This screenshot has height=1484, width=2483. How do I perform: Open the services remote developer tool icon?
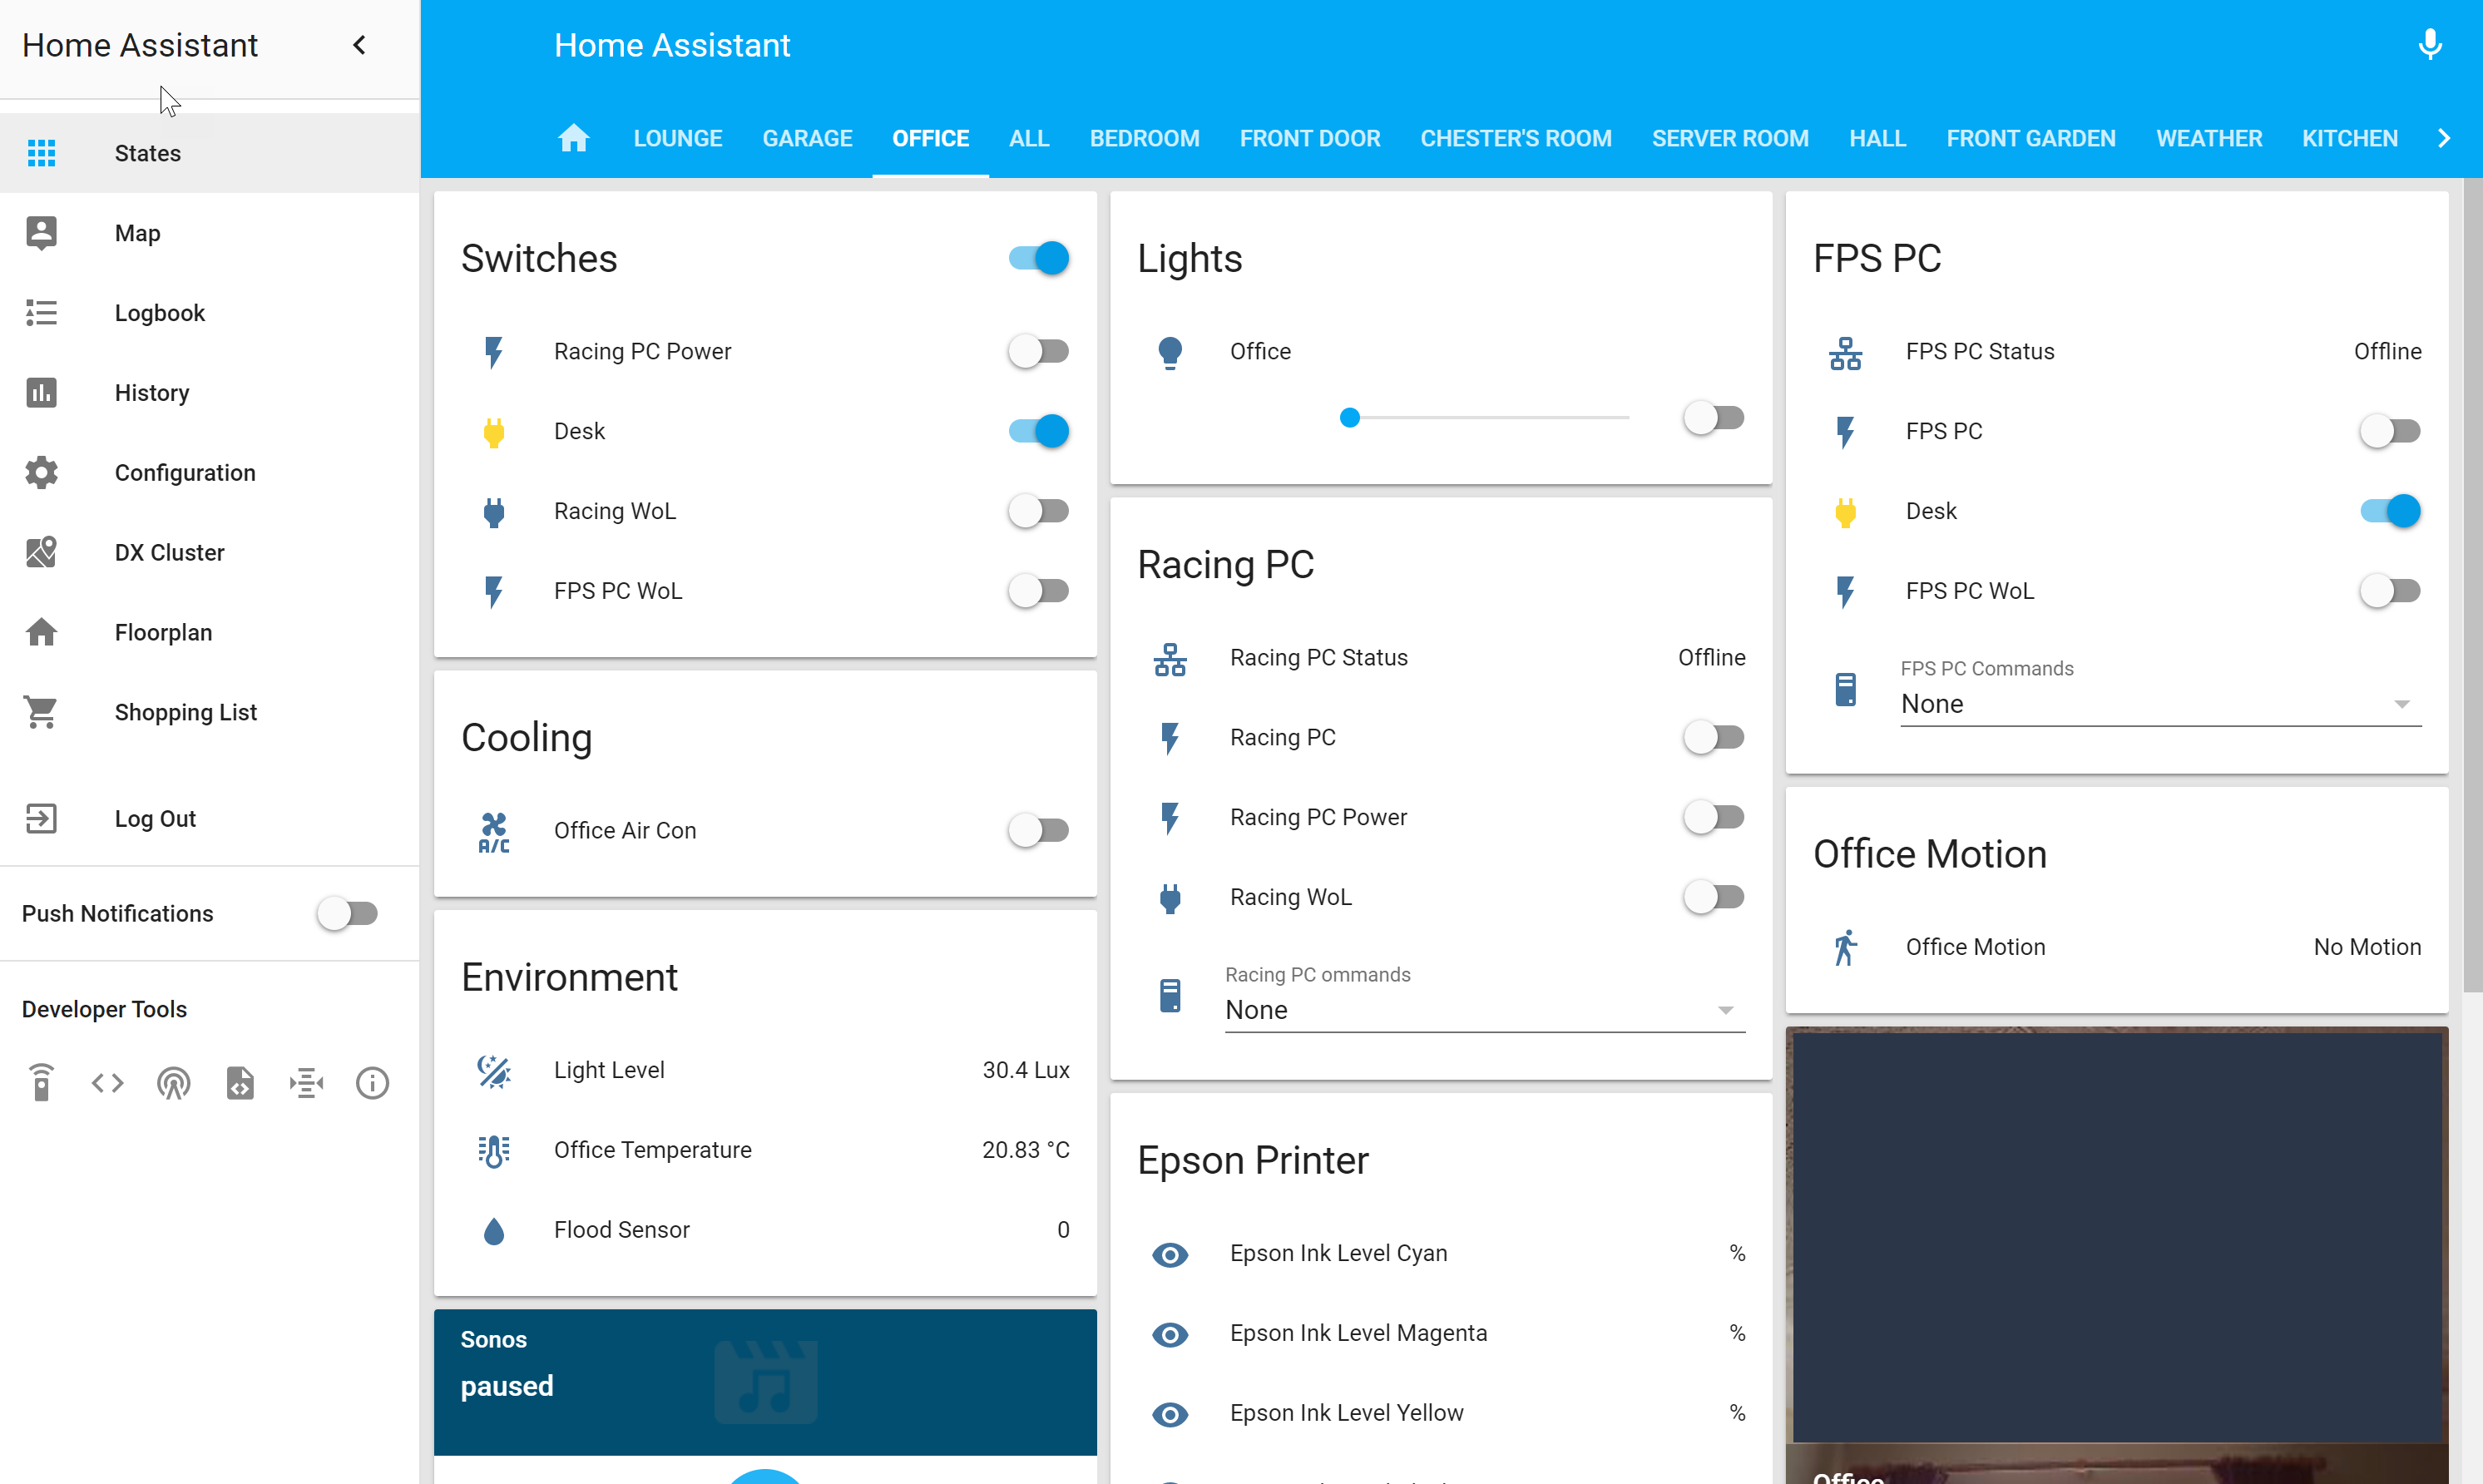tap(41, 1083)
